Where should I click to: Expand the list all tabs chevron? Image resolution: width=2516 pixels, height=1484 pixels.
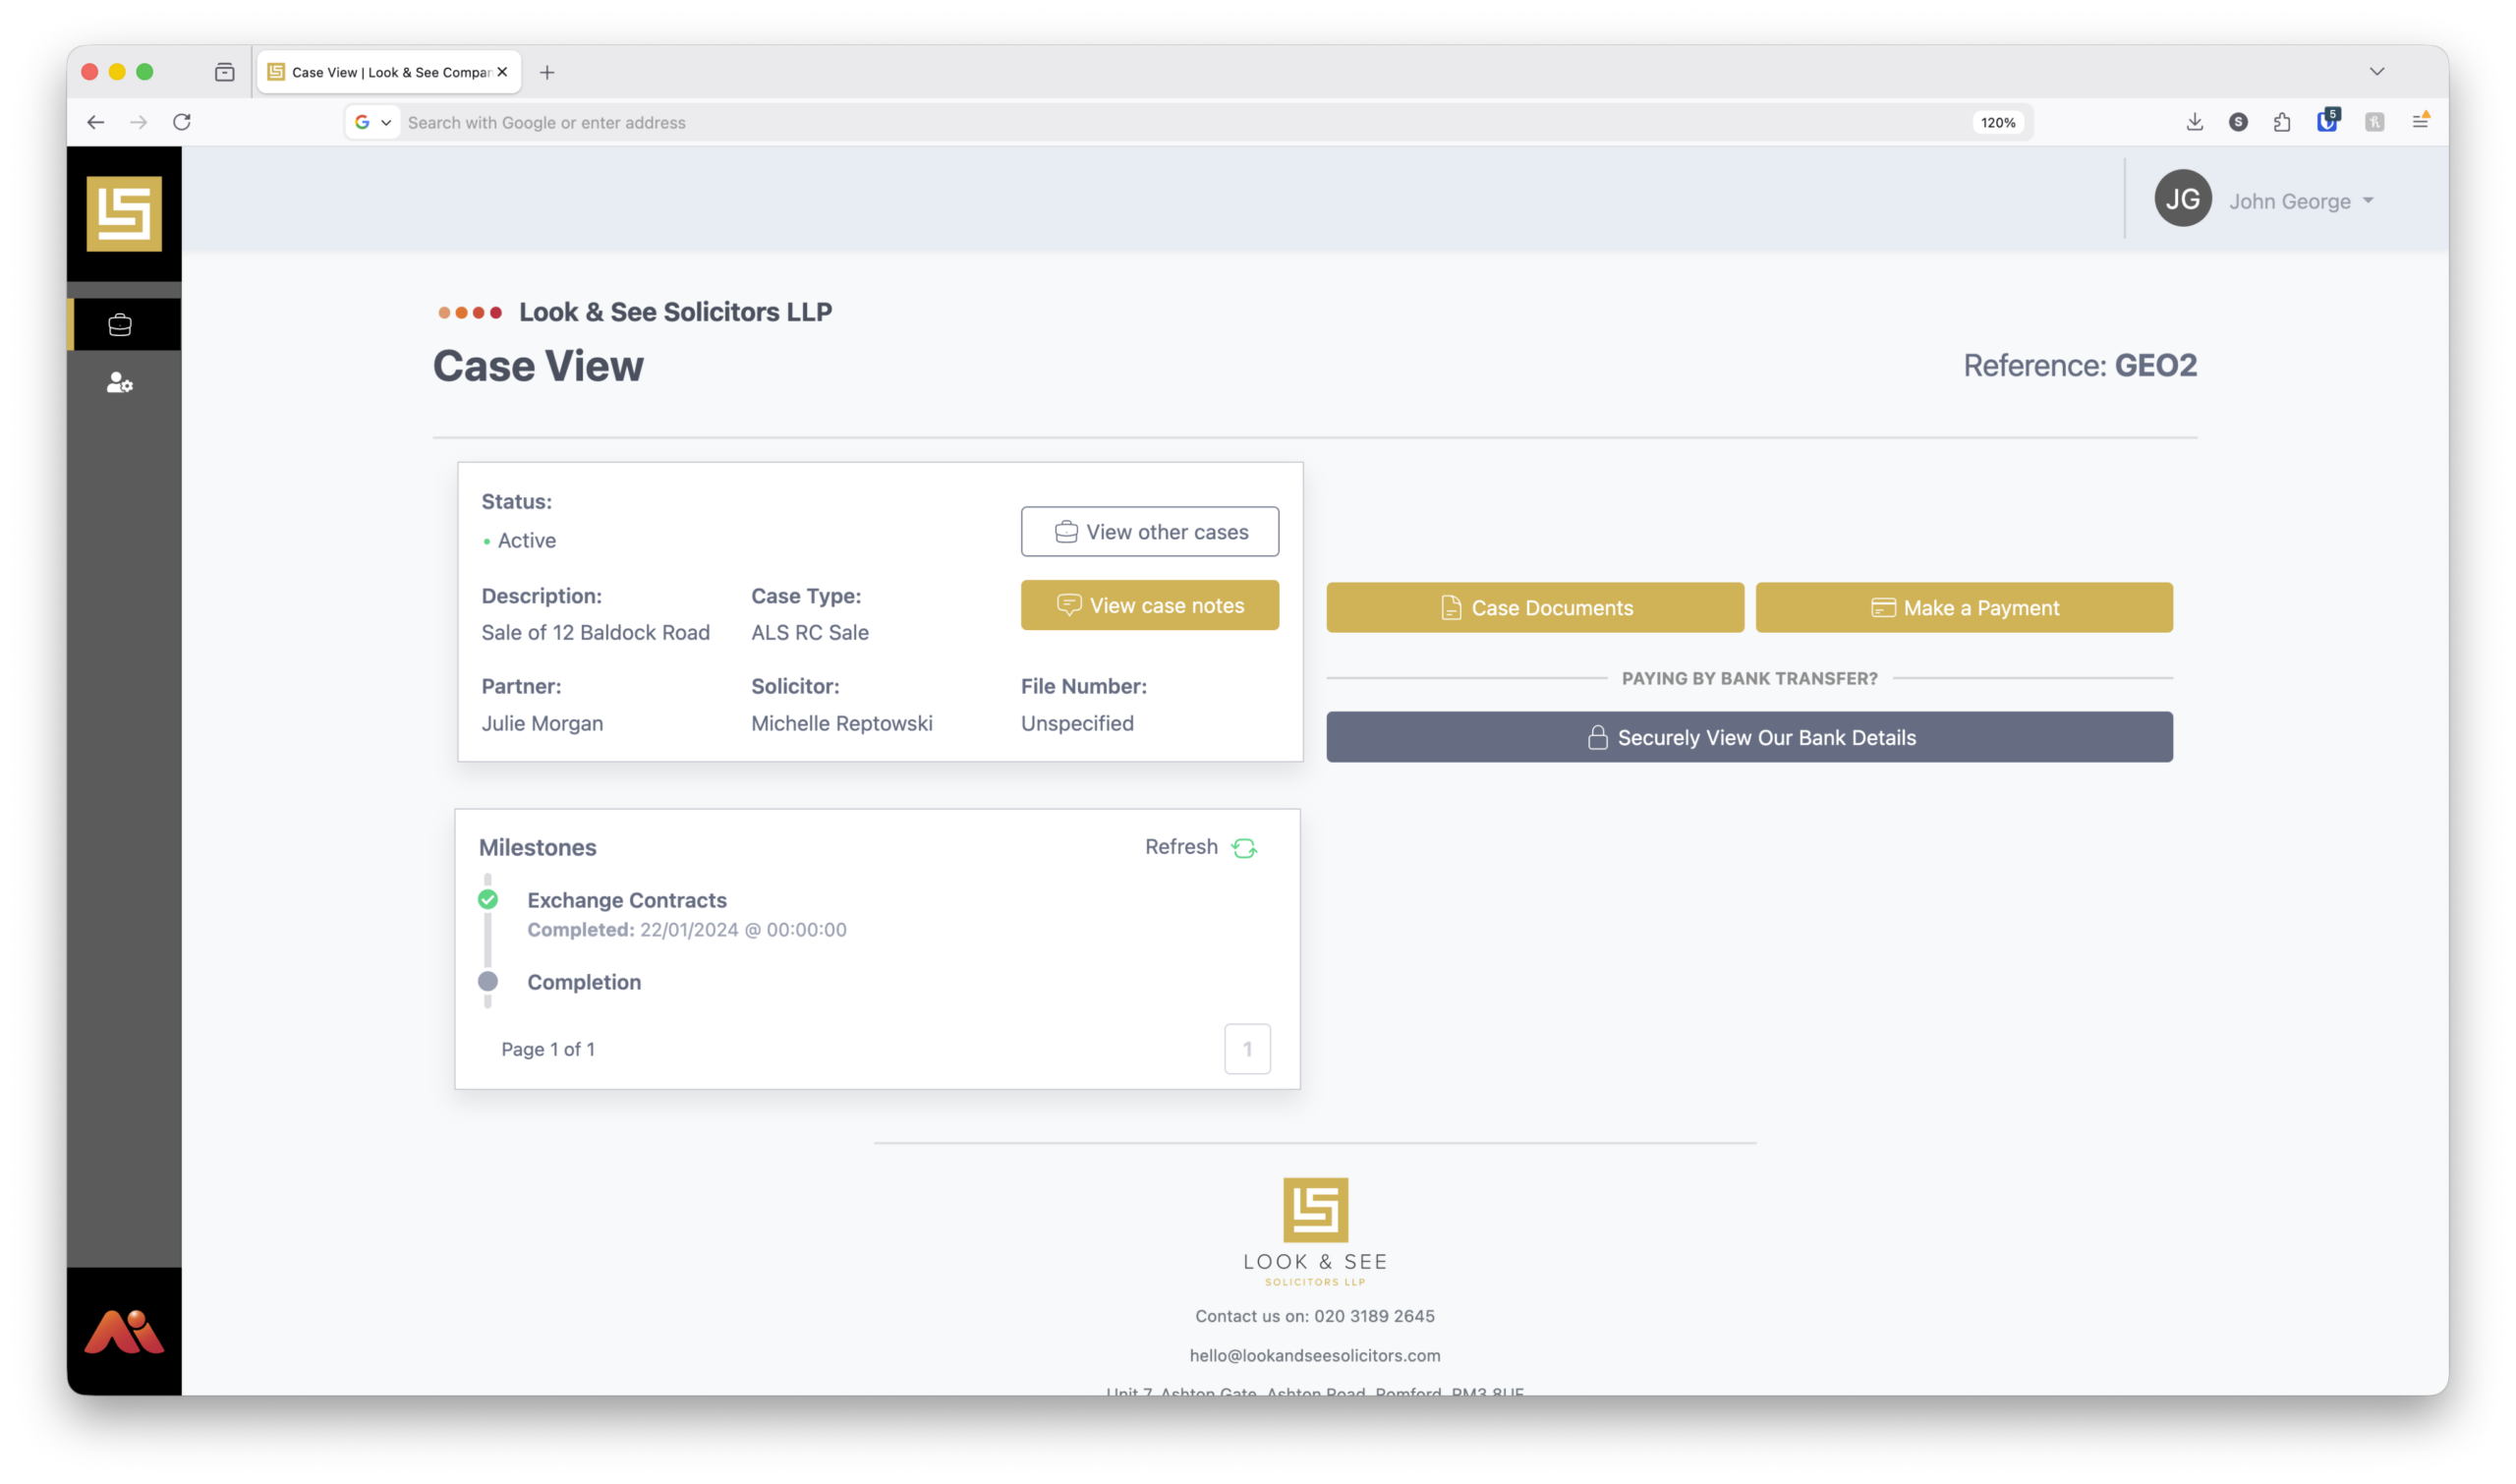[2377, 72]
